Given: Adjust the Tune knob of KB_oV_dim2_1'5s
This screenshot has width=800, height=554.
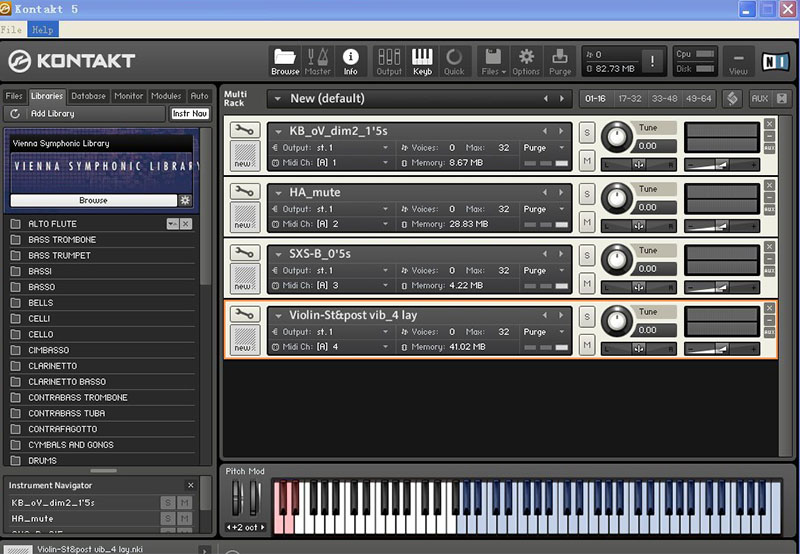Looking at the screenshot, I should [x=617, y=136].
